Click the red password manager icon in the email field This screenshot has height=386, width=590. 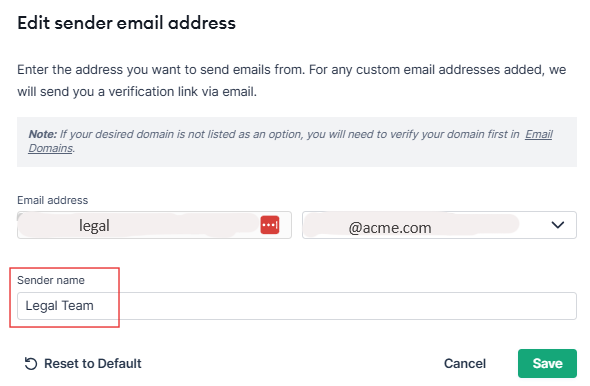(x=270, y=225)
